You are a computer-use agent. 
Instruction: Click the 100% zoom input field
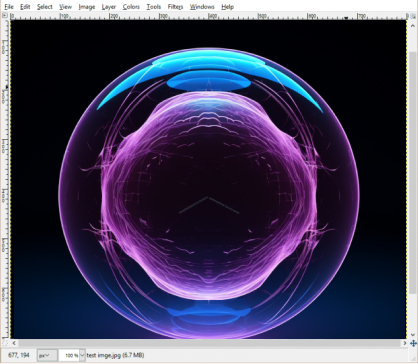(69, 355)
